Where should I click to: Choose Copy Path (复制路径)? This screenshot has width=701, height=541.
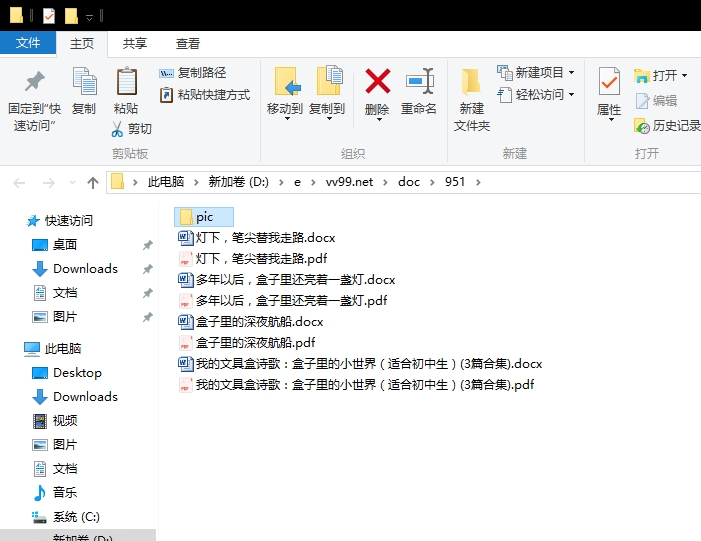[192, 72]
